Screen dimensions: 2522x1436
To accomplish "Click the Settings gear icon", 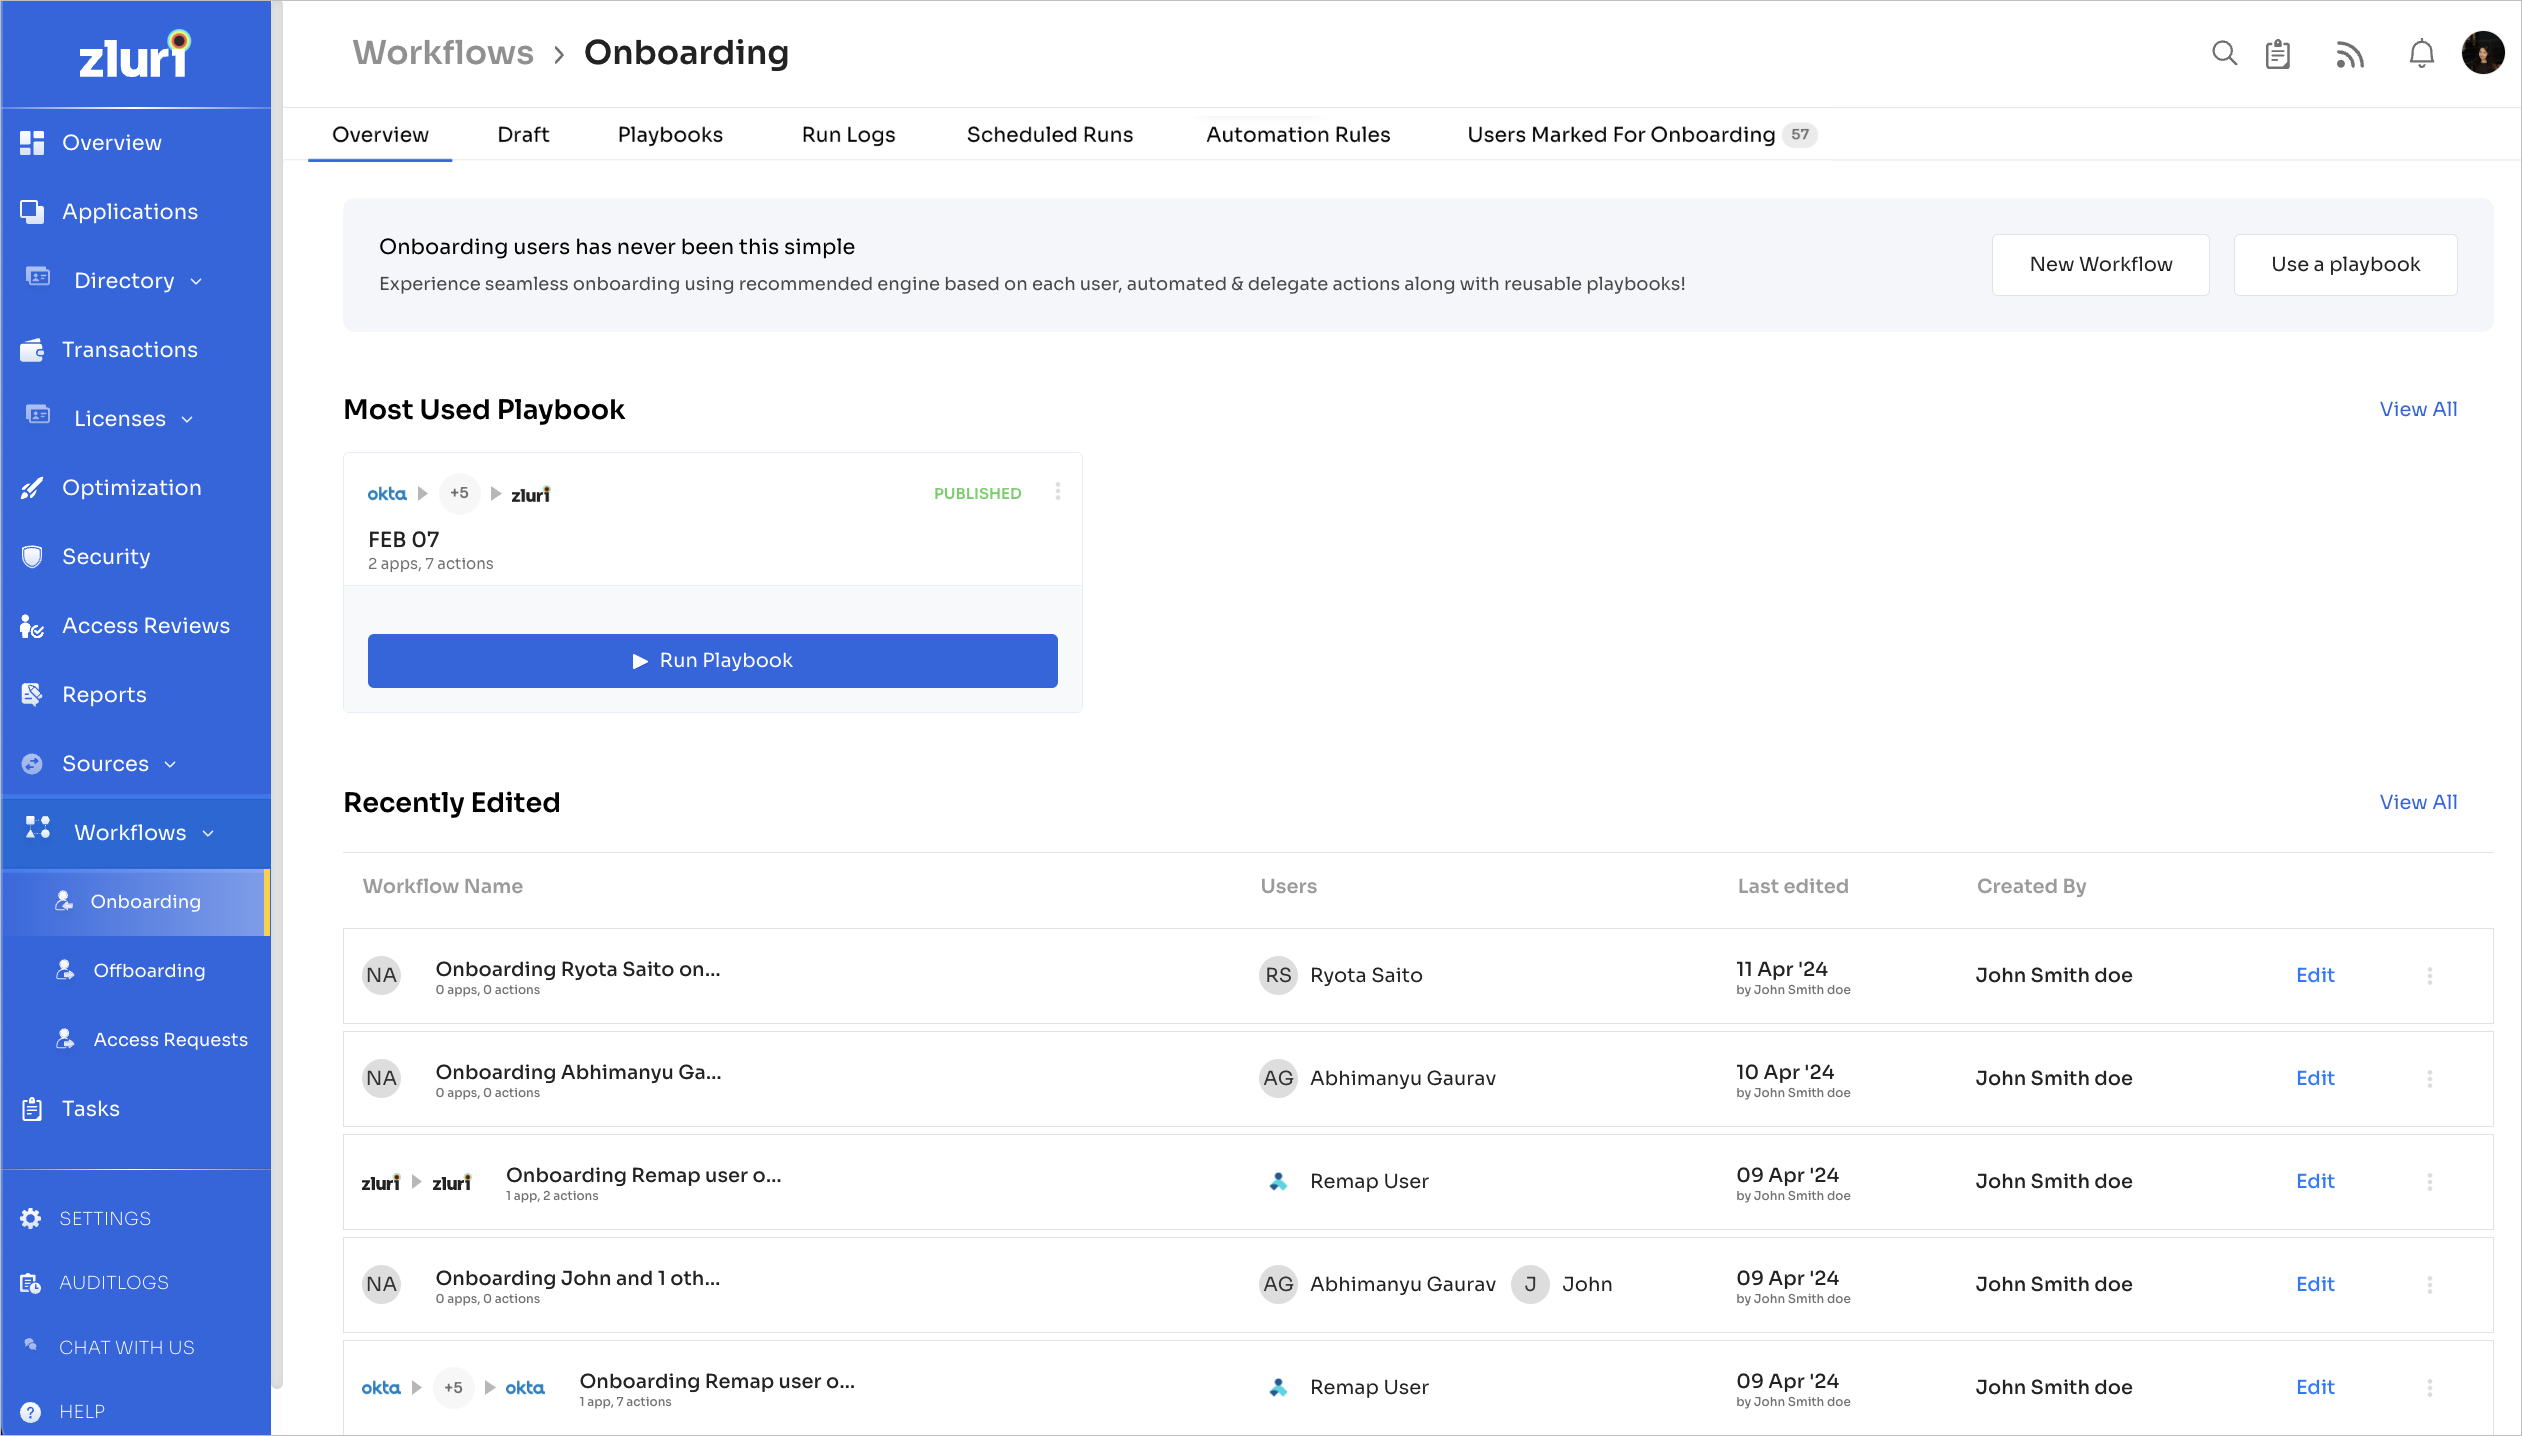I will (x=31, y=1218).
